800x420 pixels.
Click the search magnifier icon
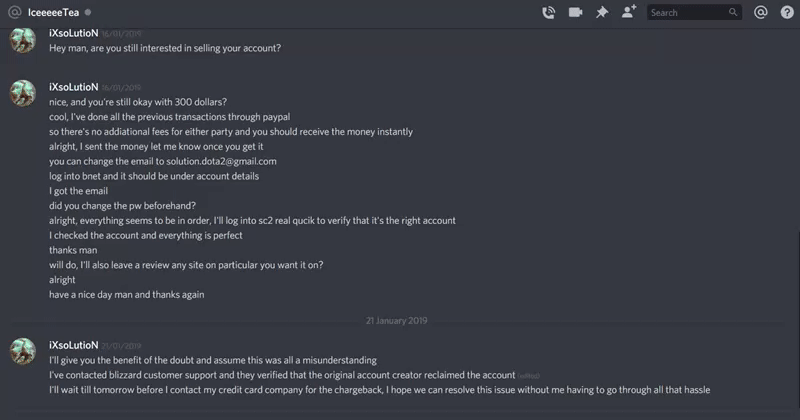coord(733,13)
